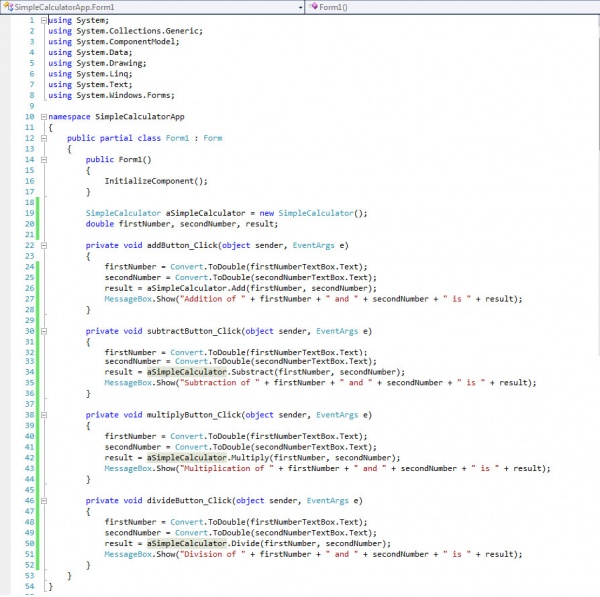600x597 pixels.
Task: Open the Form1() members dropdown
Action: (x=594, y=7)
